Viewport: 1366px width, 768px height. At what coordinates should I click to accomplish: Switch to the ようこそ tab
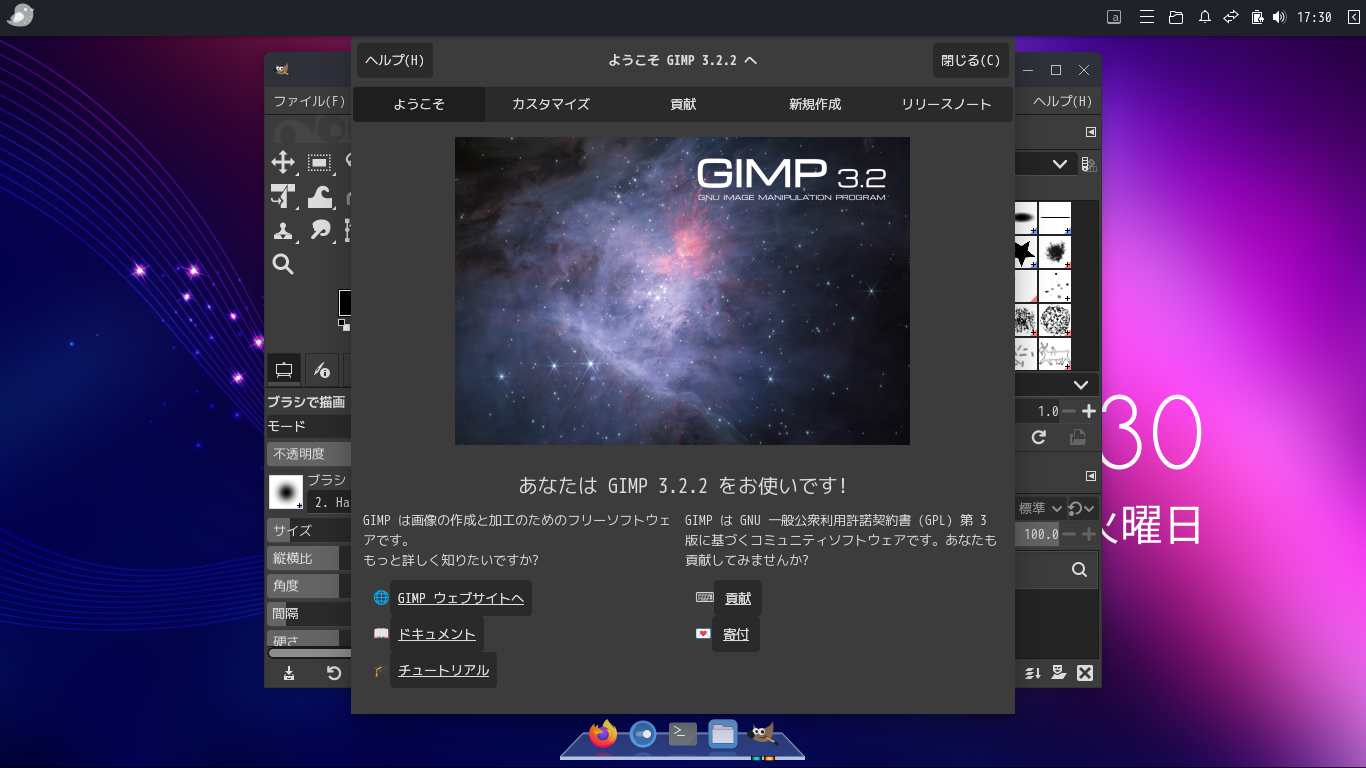419,104
